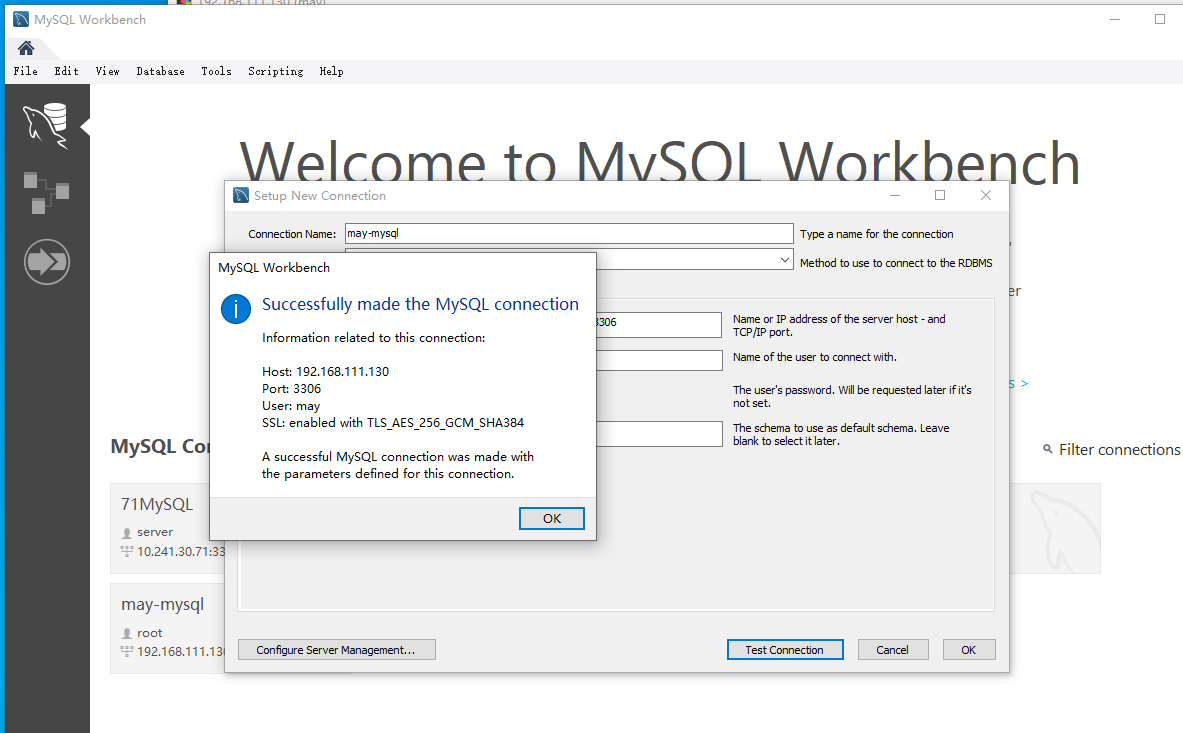This screenshot has width=1183, height=733.
Task: Select the MySQL Connections sidebar dolphin icon
Action: 46,125
